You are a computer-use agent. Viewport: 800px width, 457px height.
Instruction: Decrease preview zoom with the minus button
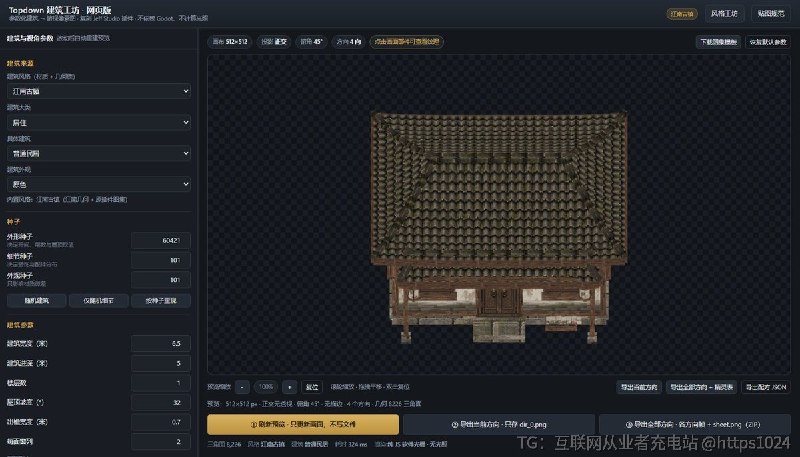tap(242, 387)
